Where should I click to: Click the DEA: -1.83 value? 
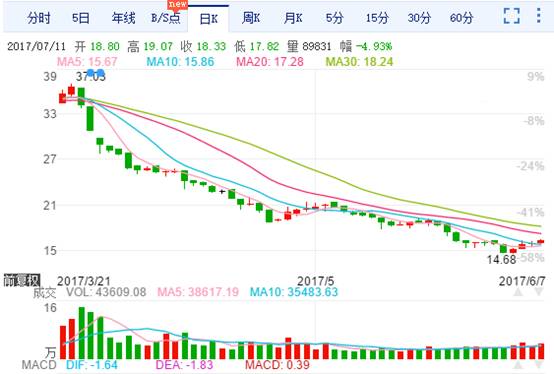coord(184,365)
